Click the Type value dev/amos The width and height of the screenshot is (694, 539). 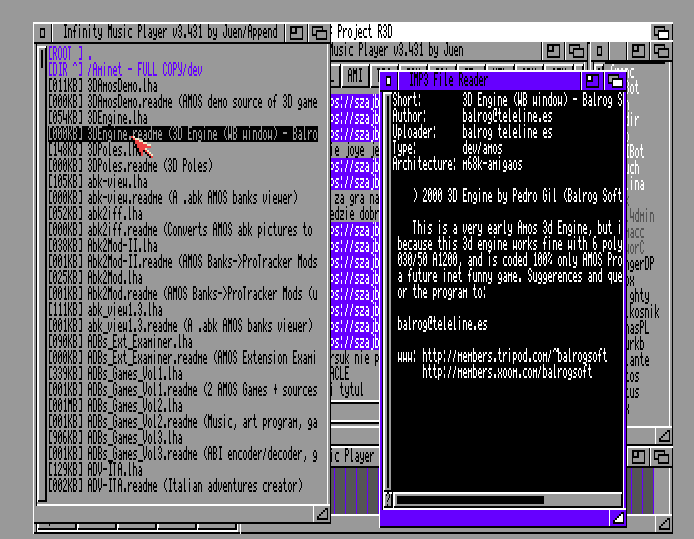[482, 148]
